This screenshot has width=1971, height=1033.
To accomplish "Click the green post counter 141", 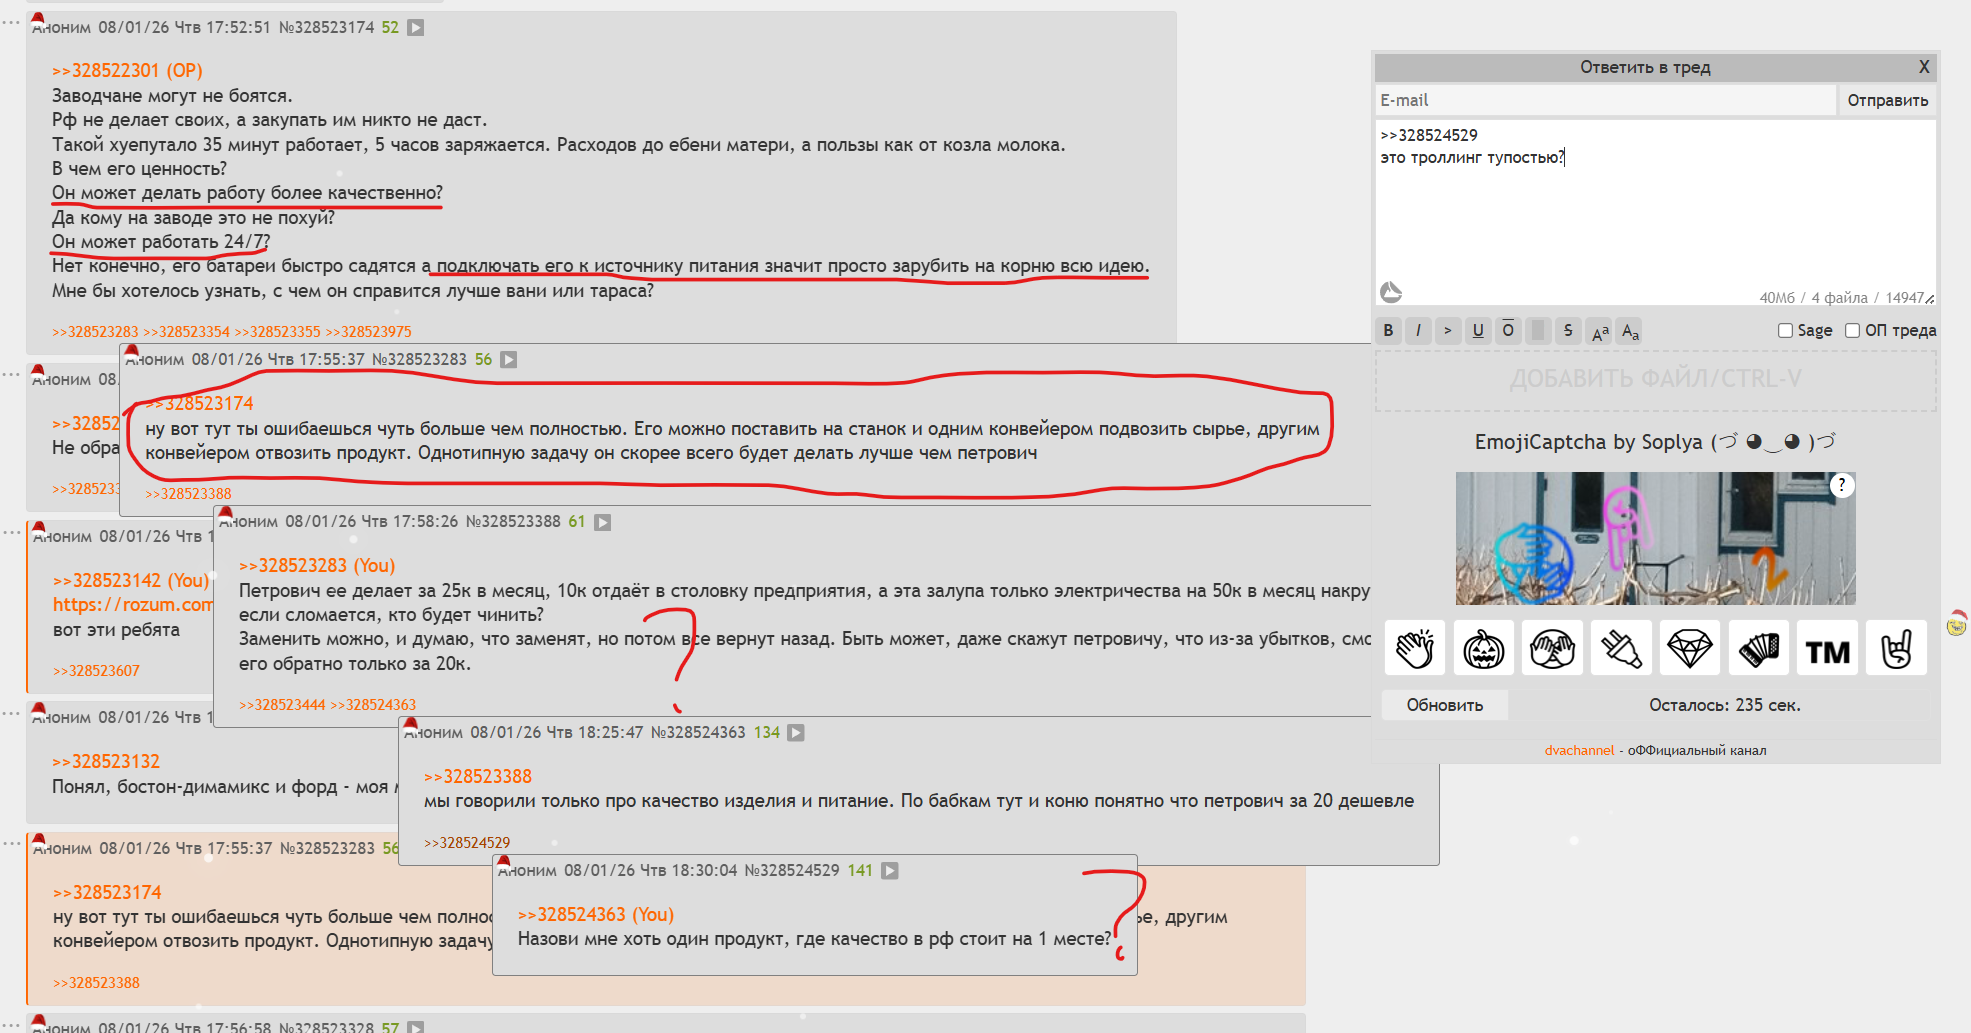I will click(x=860, y=871).
